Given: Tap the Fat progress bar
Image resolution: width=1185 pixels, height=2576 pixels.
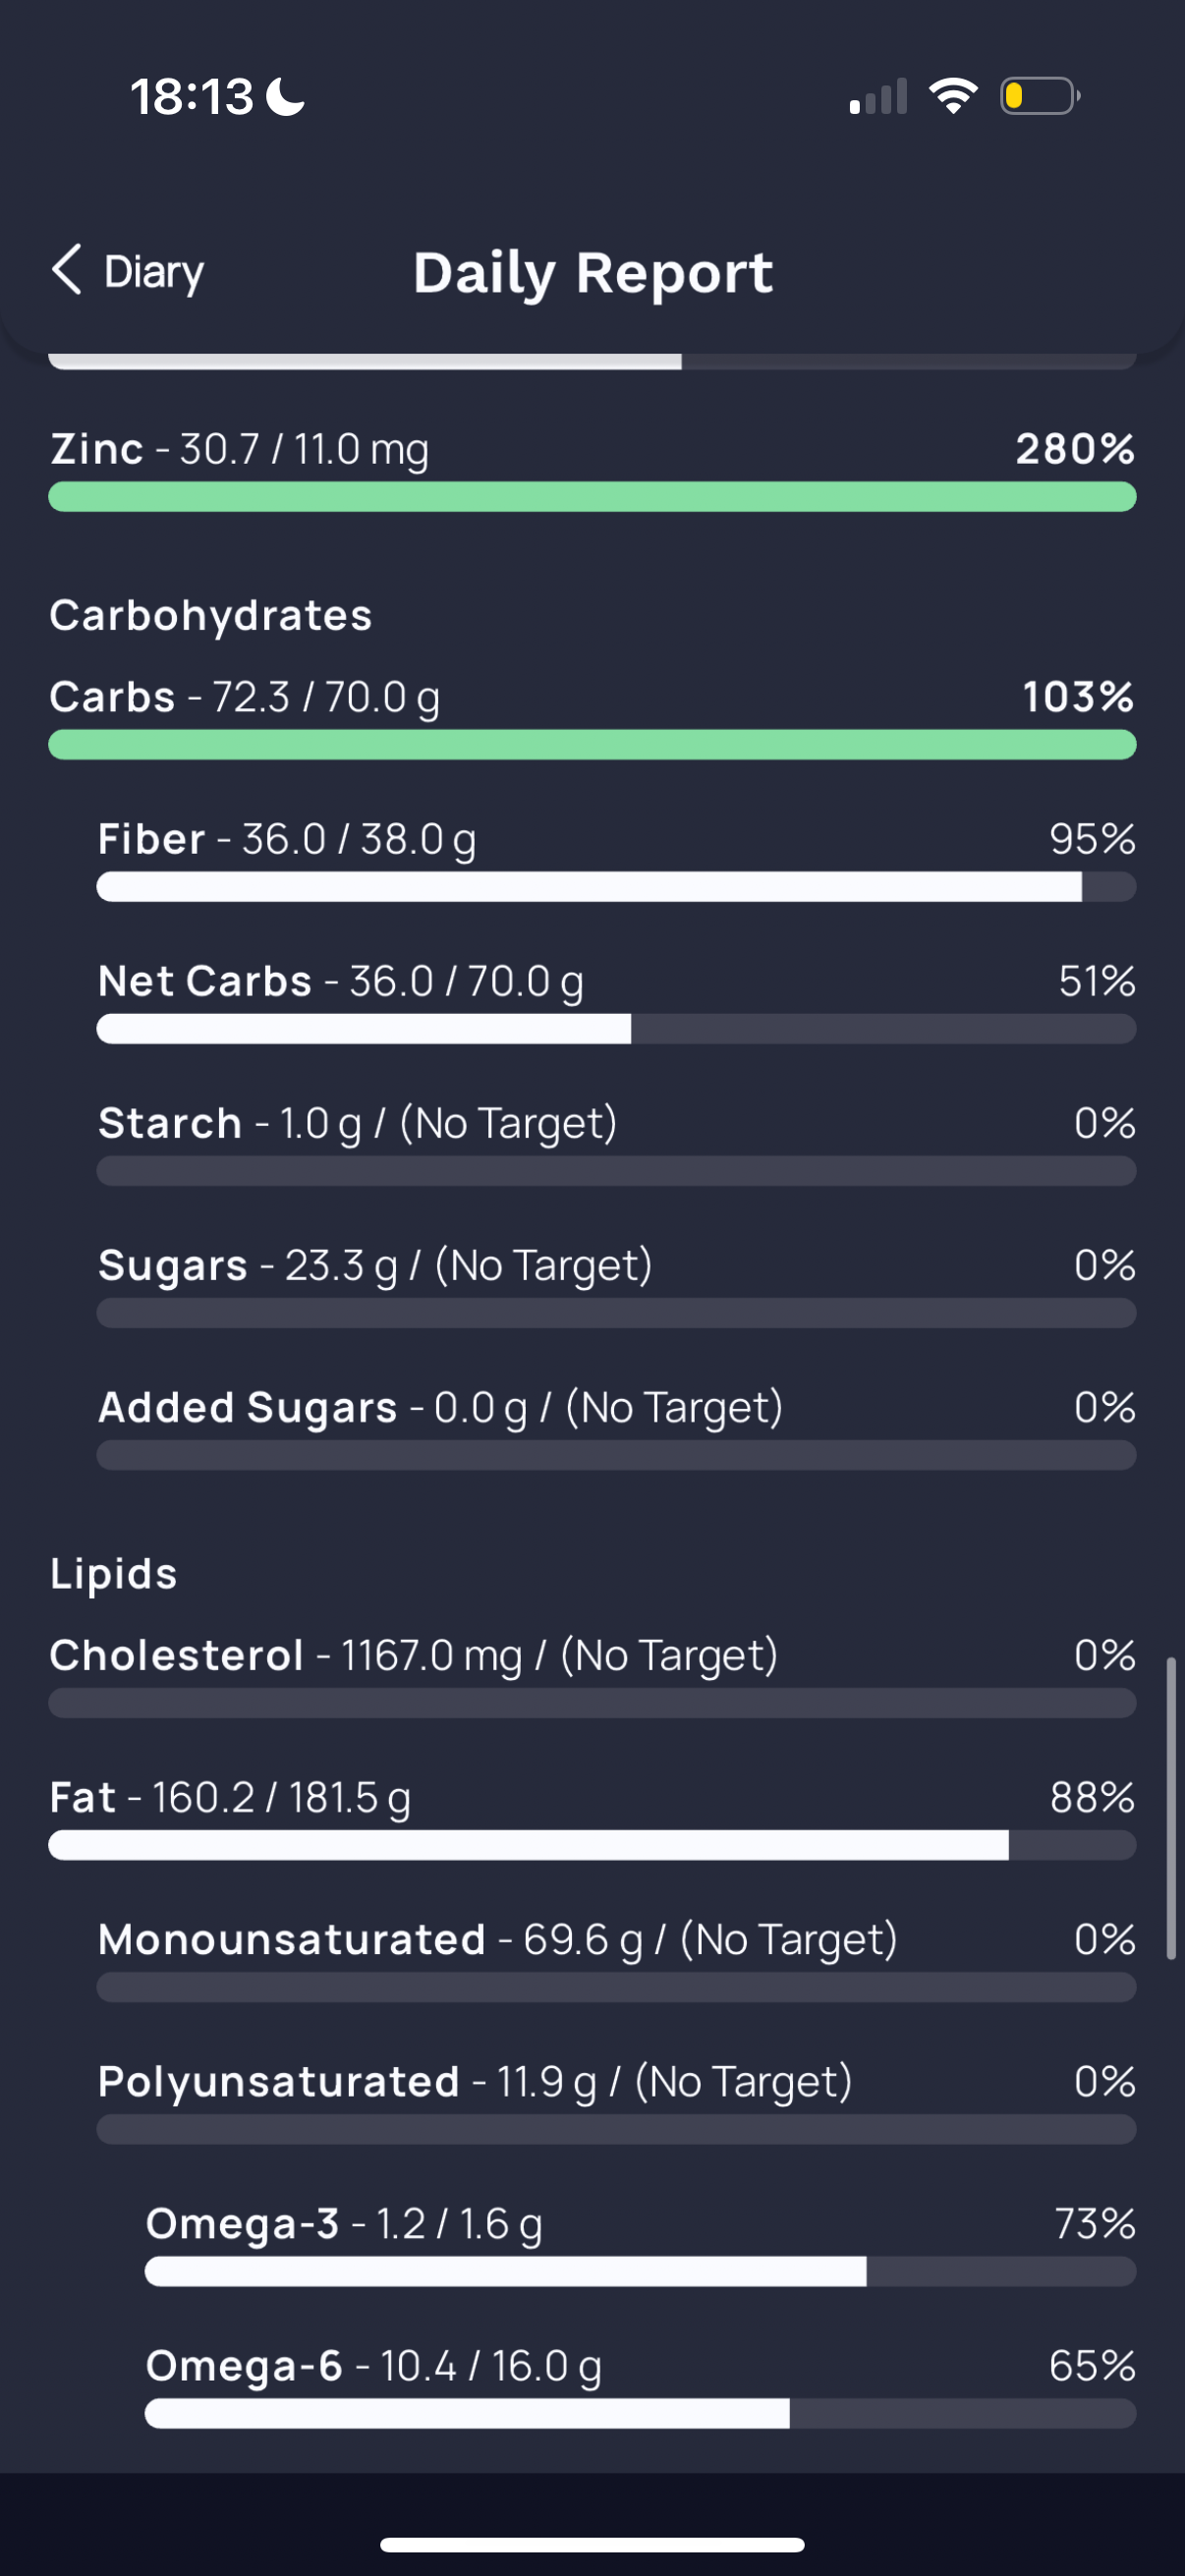Looking at the screenshot, I should click(x=592, y=1845).
